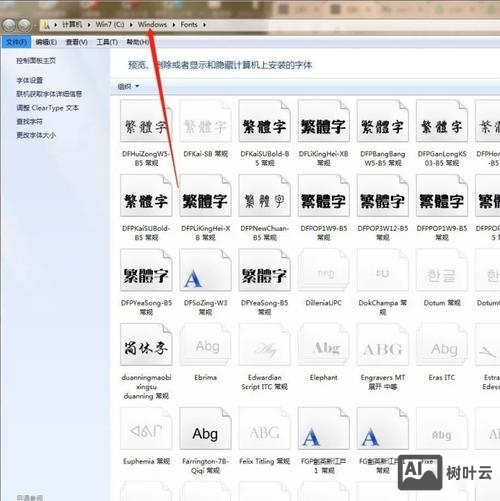Image resolution: width=500 pixels, height=501 pixels.
Task: Expand the breadcrumb arrow after 计算机
Action: click(89, 25)
